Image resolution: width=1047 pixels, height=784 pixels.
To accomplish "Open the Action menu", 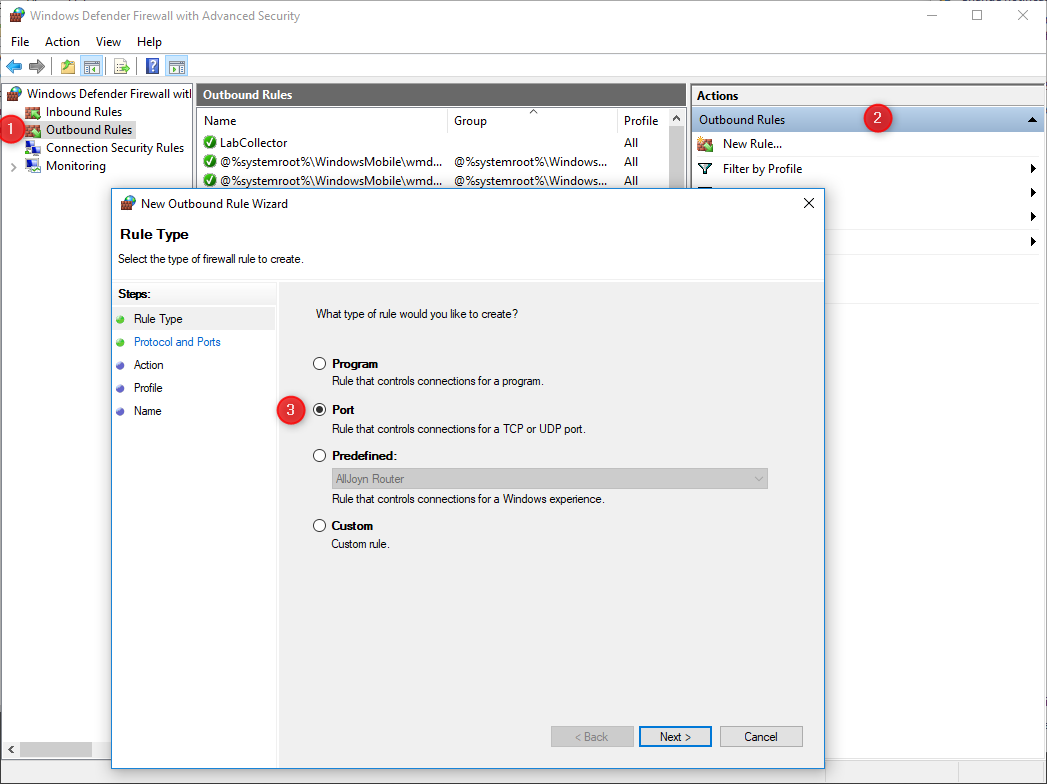I will coord(62,41).
